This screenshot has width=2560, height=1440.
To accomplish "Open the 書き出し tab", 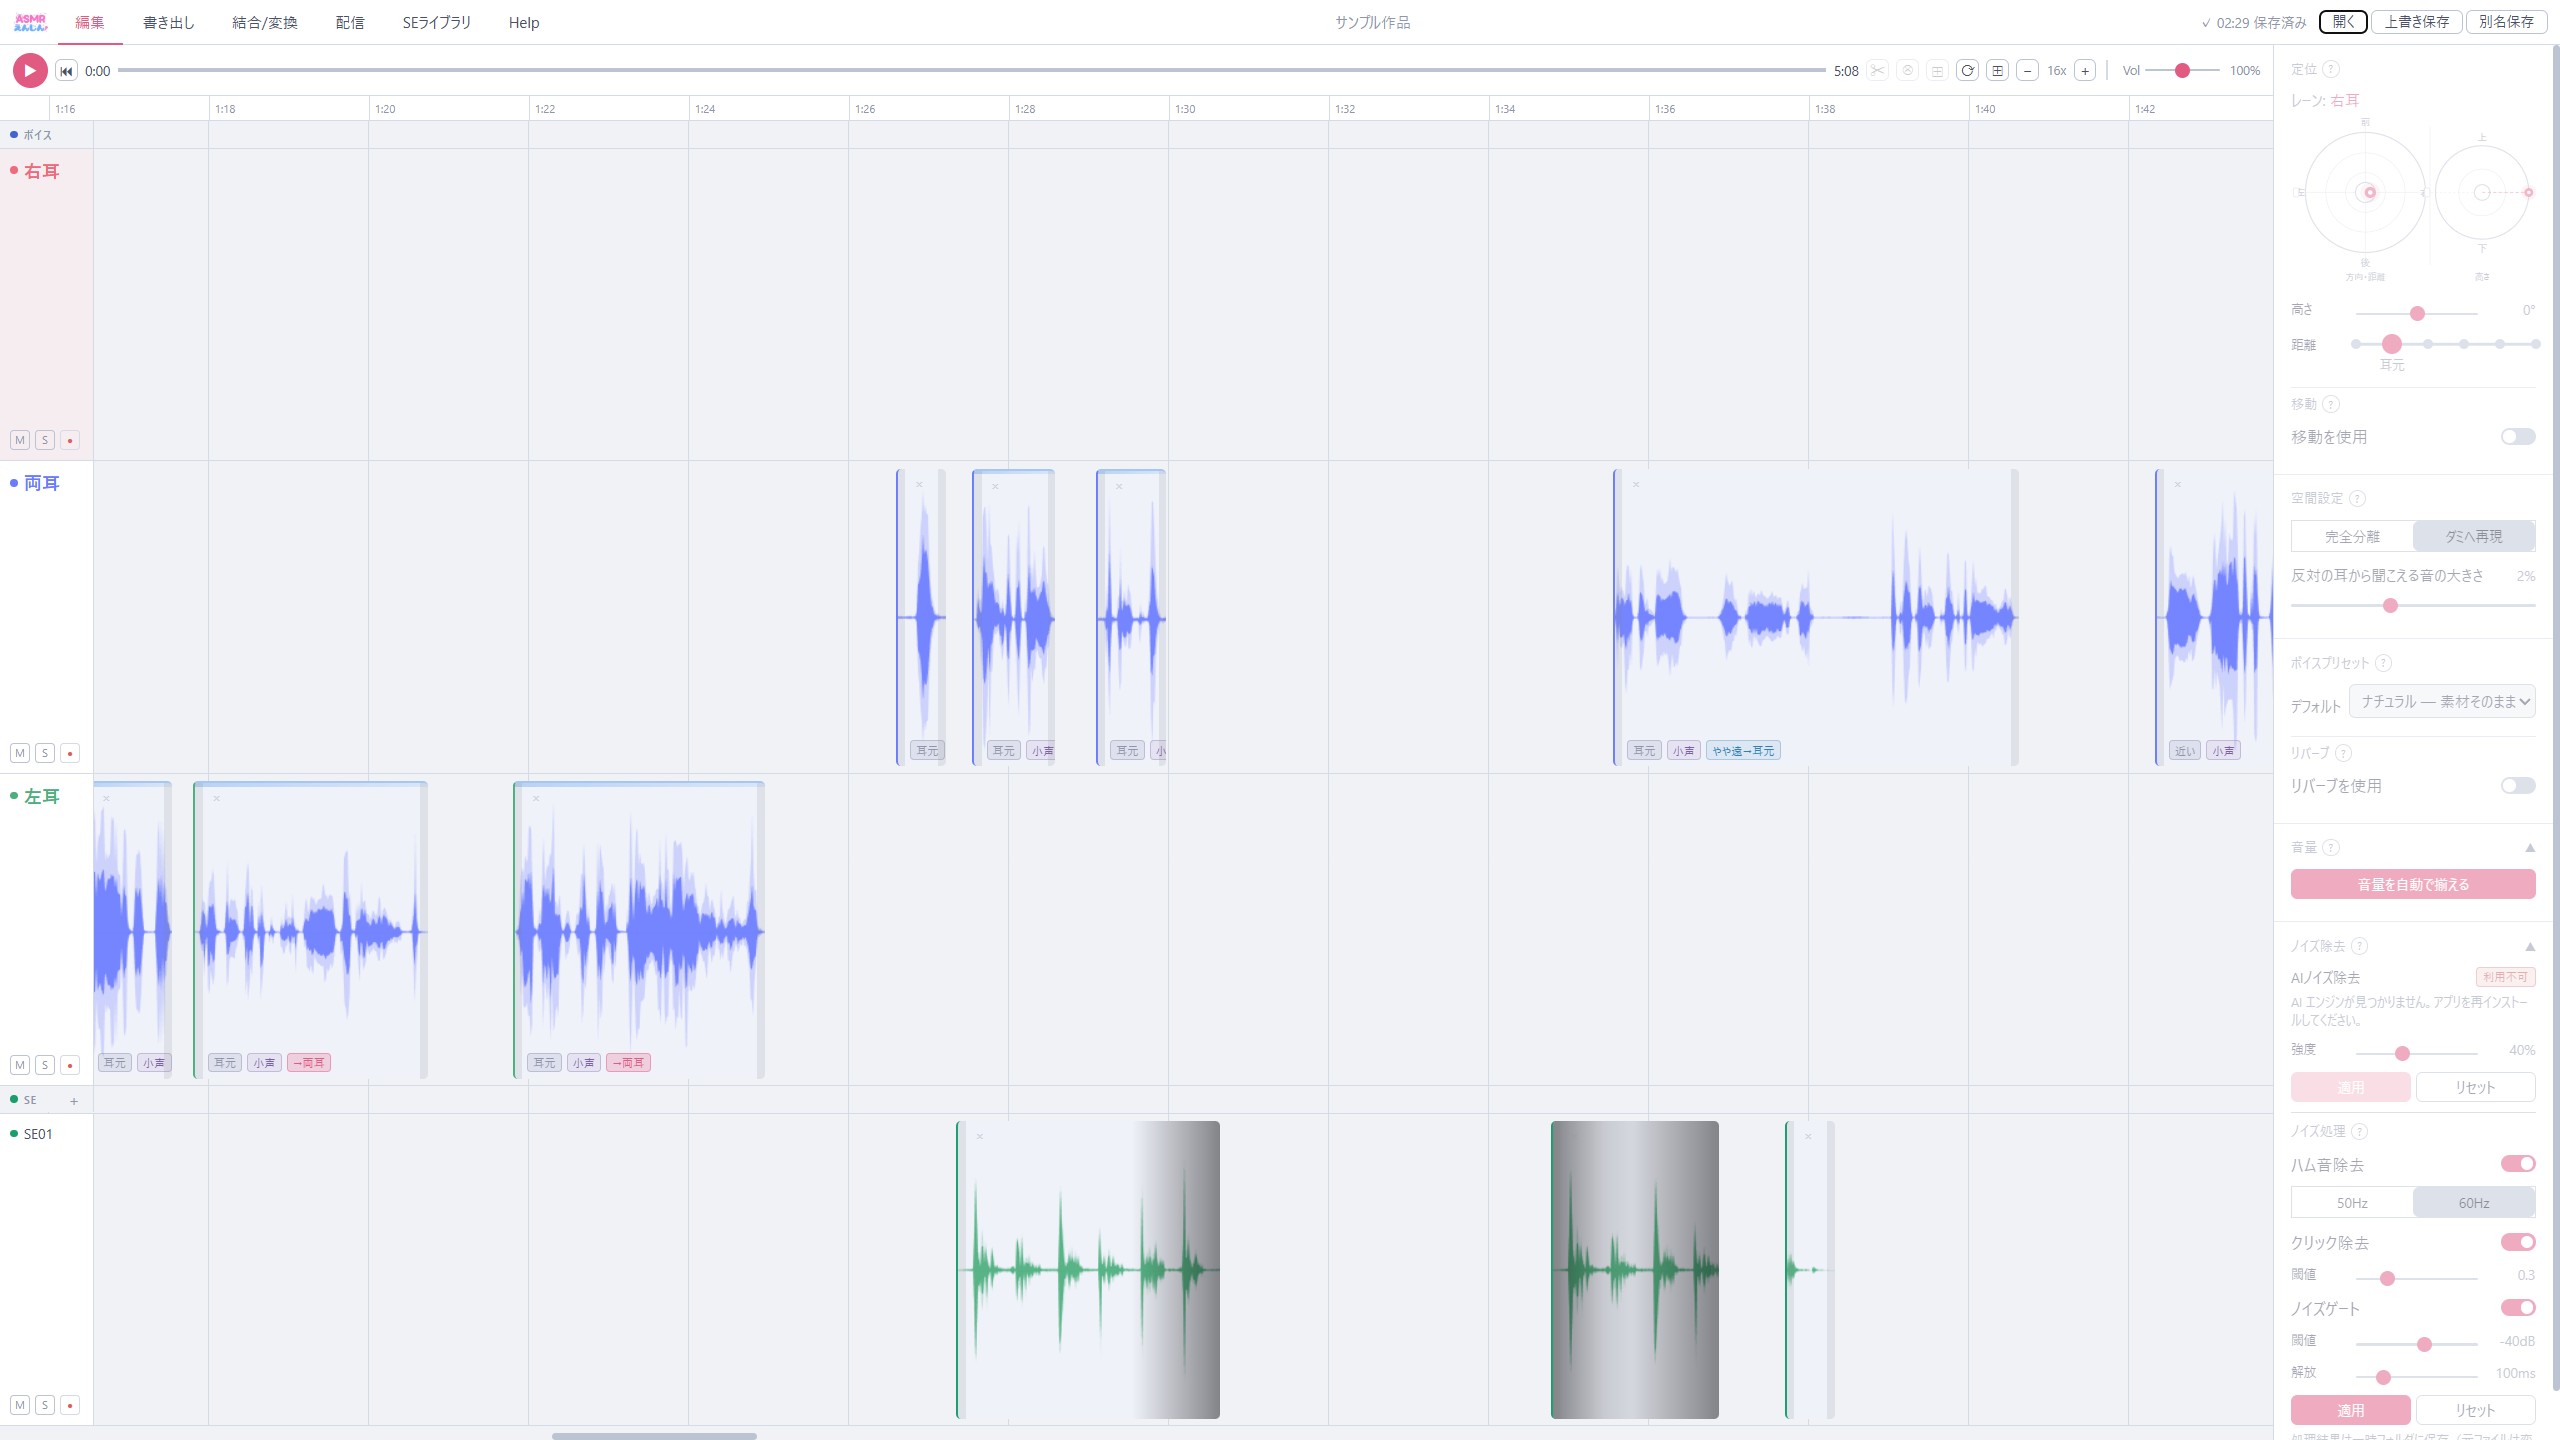I will click(x=168, y=22).
